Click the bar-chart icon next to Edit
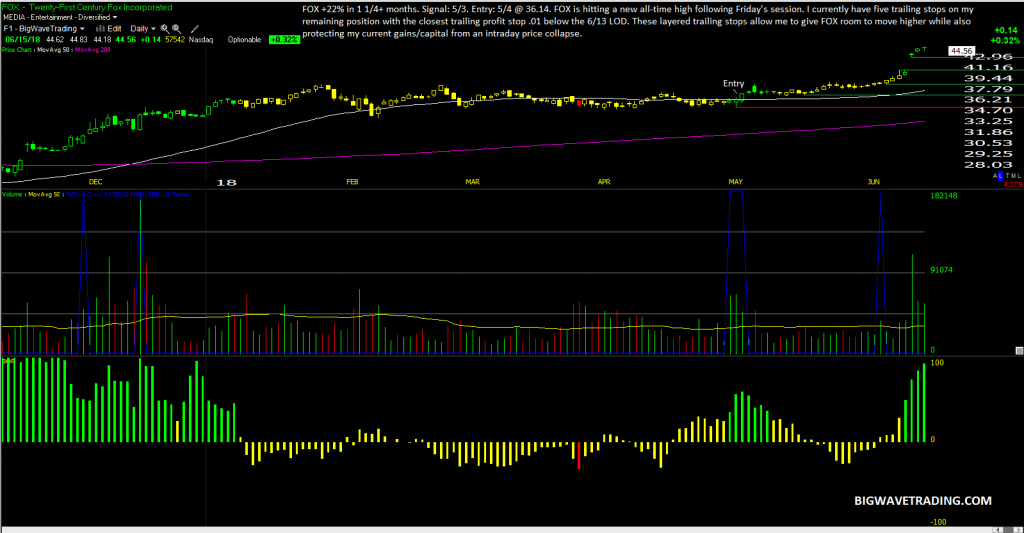Viewport: 1024px width, 533px height. [100, 29]
